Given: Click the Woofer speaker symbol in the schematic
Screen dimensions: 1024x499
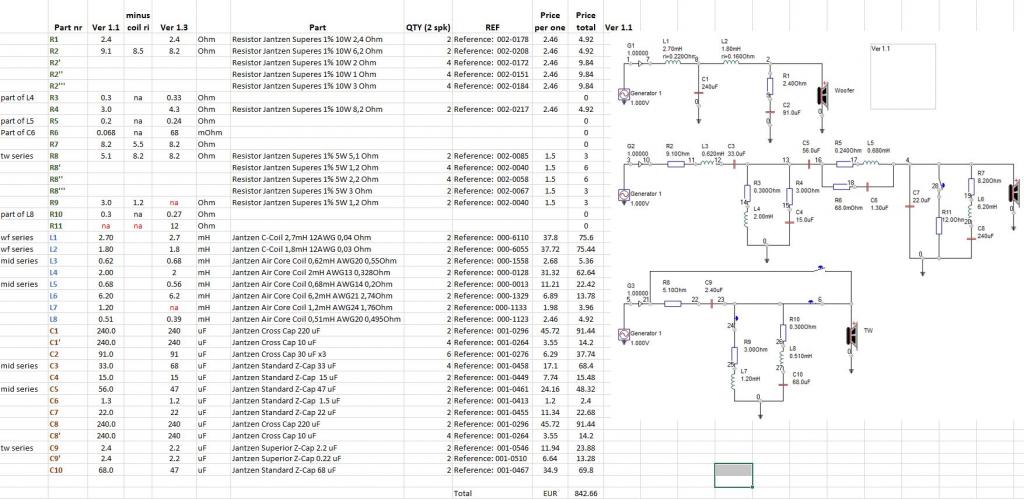Looking at the screenshot, I should point(822,93).
